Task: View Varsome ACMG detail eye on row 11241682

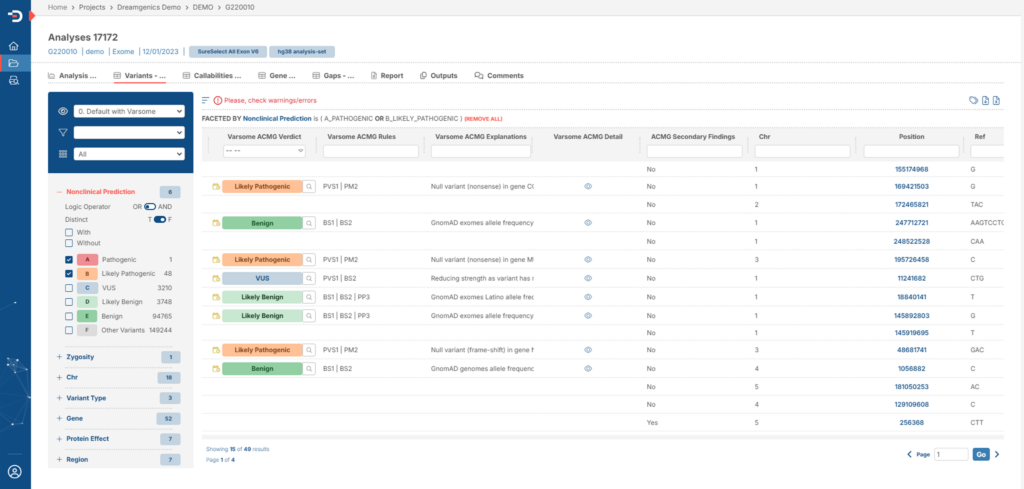Action: click(x=588, y=278)
